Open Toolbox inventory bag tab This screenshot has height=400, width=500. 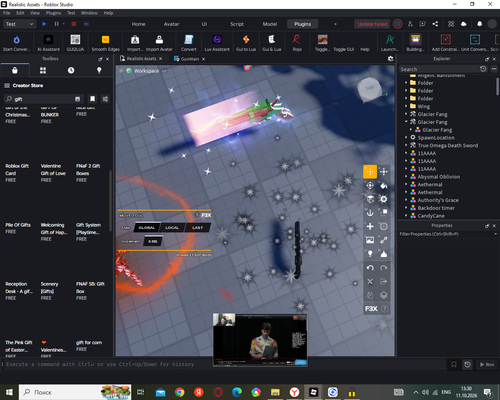click(15, 70)
